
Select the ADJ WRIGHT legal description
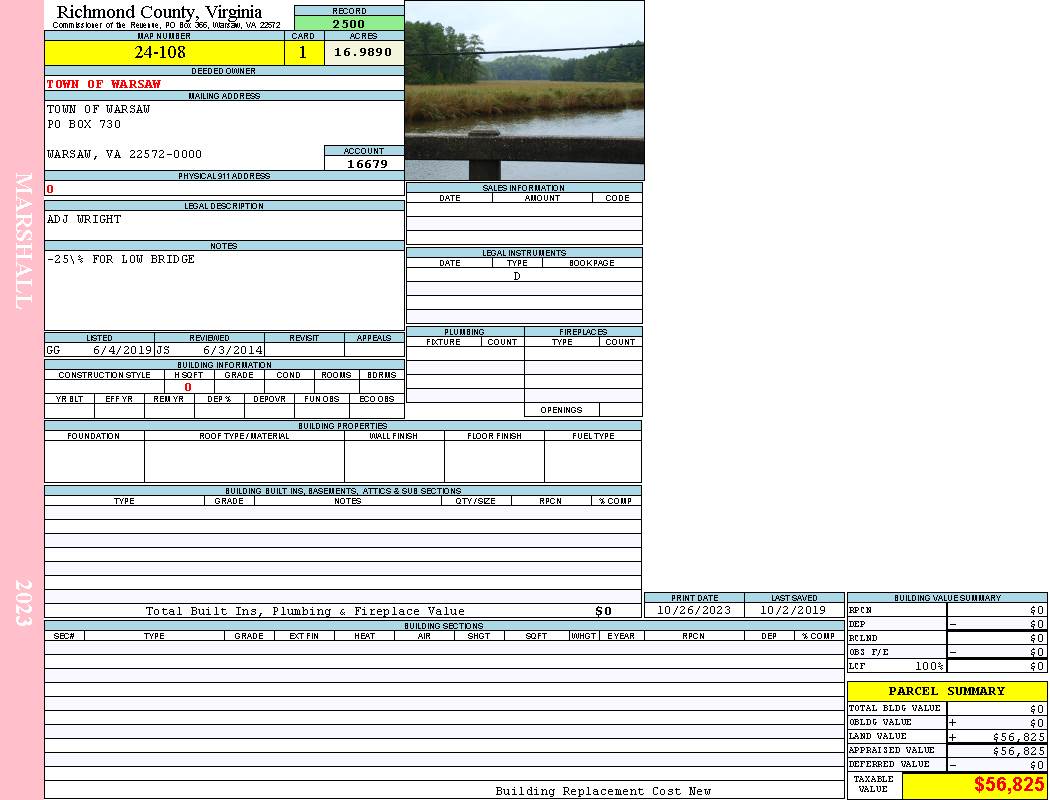(x=84, y=219)
